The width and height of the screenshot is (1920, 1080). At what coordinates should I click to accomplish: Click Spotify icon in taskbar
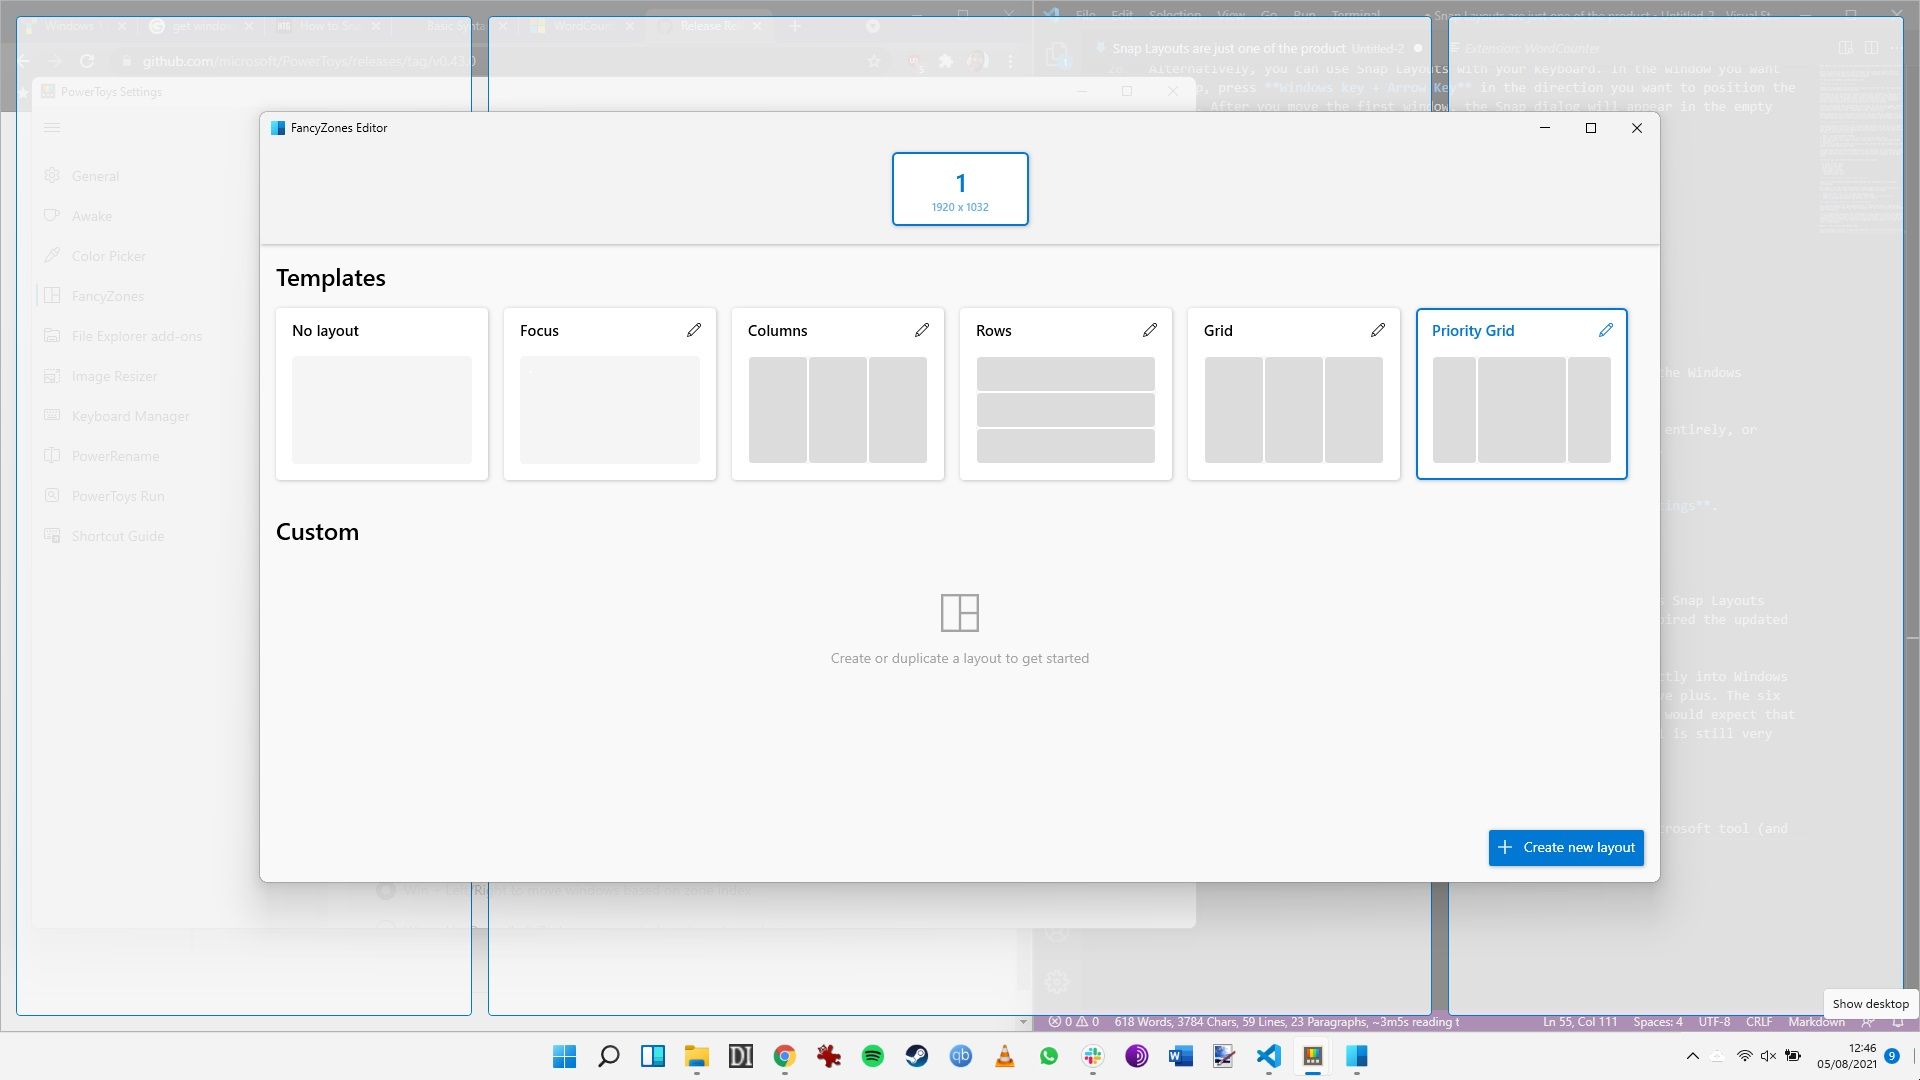tap(872, 1056)
